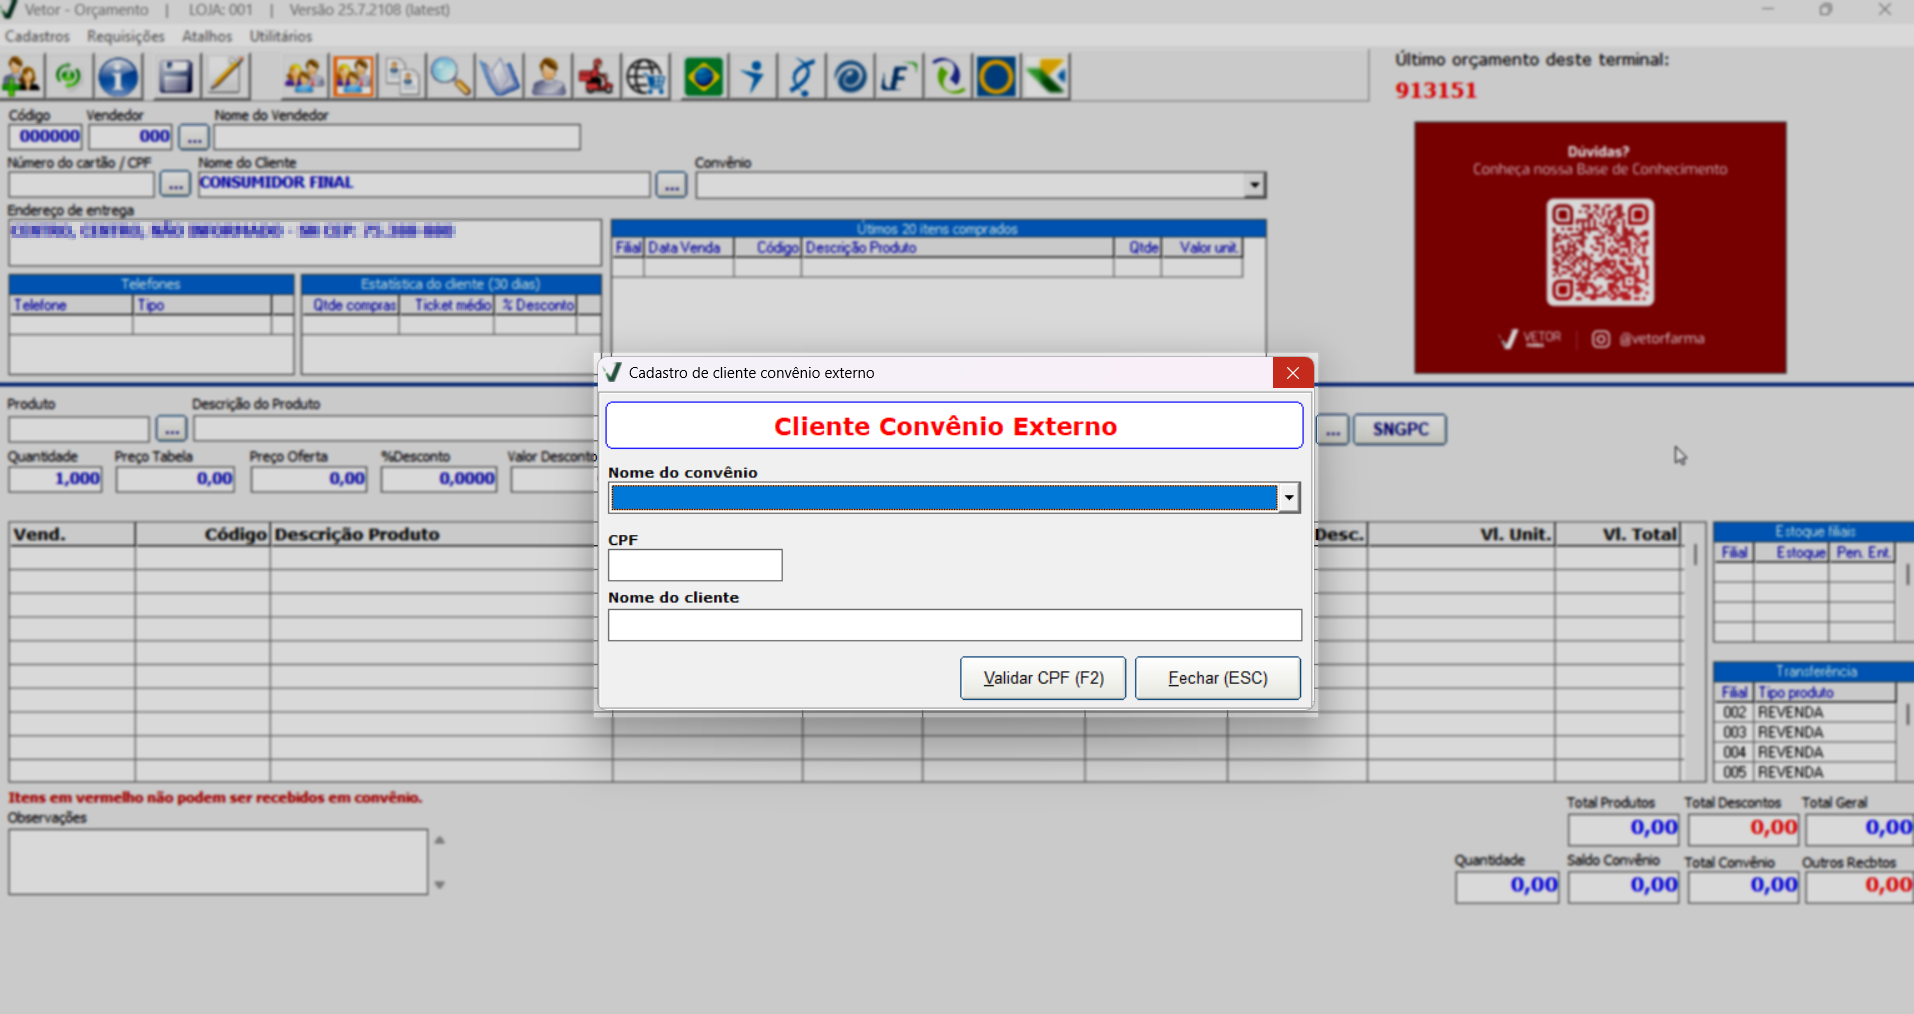Click the duplicate documents icon
The height and width of the screenshot is (1014, 1914).
(402, 77)
